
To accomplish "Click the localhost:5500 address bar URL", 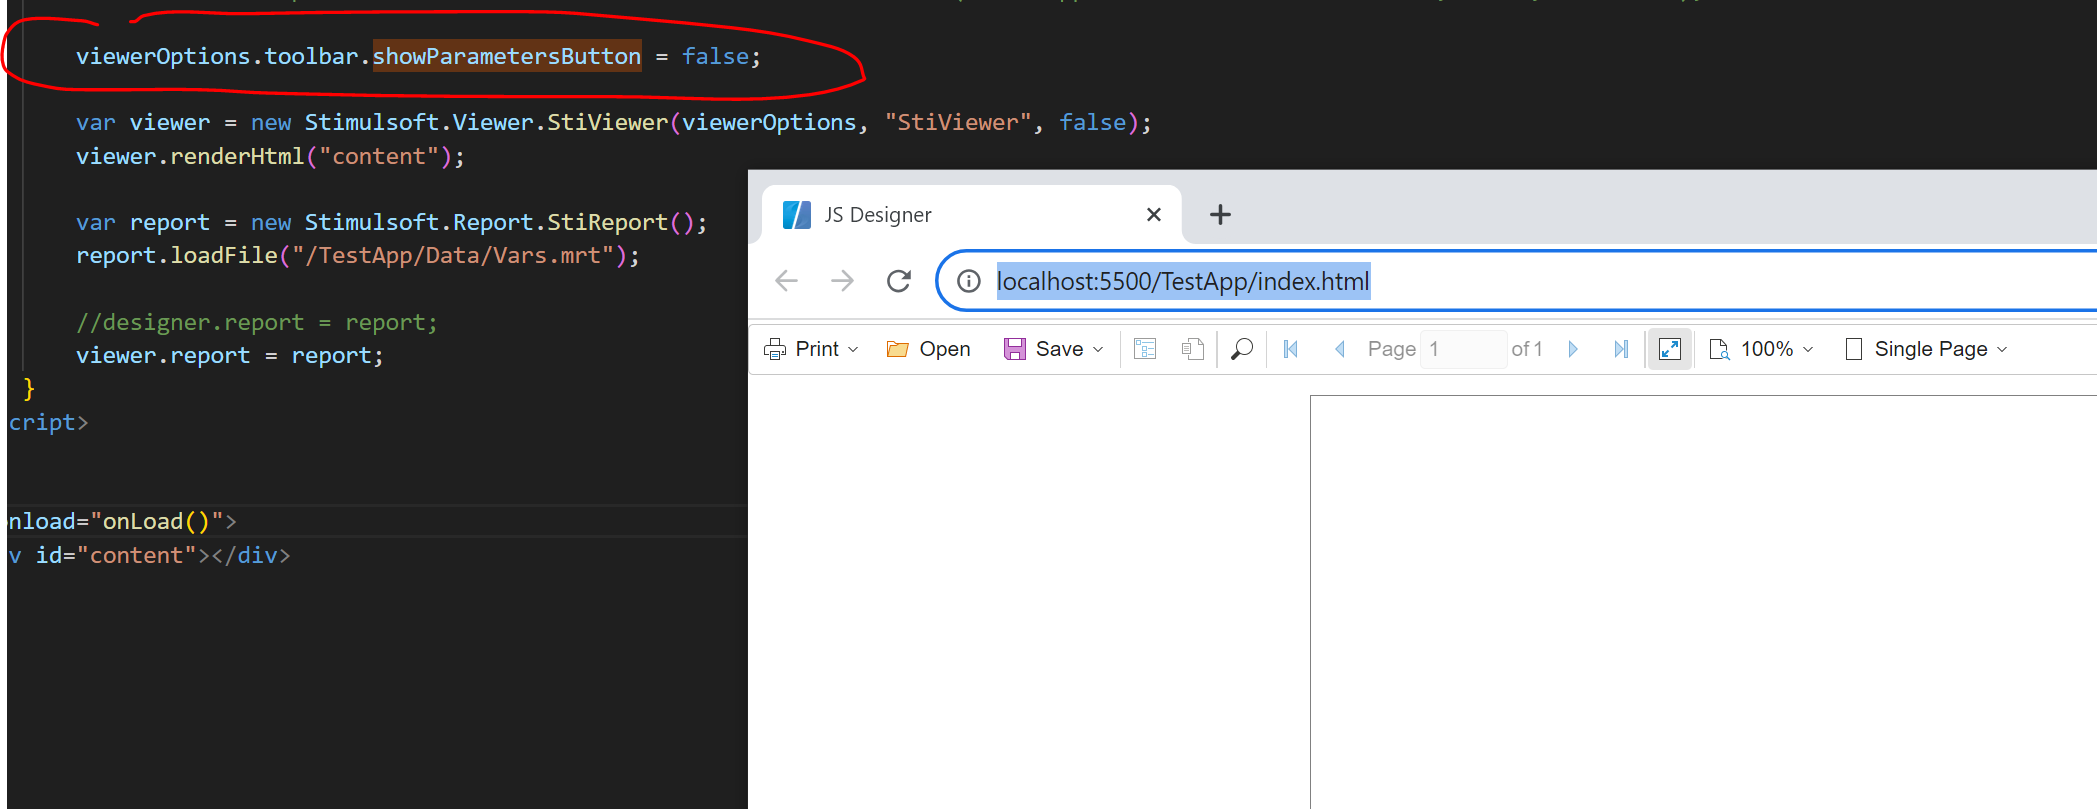I will pyautogui.click(x=1183, y=281).
